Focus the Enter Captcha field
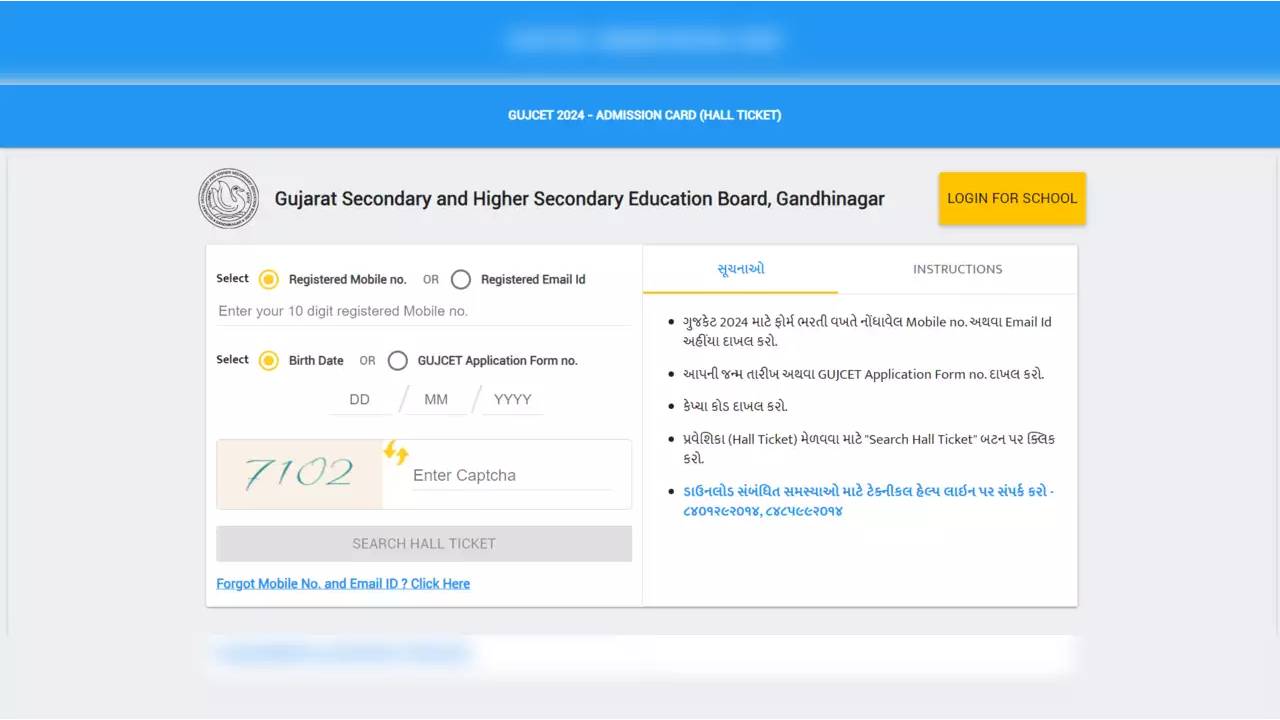This screenshot has height=720, width=1280. point(512,475)
